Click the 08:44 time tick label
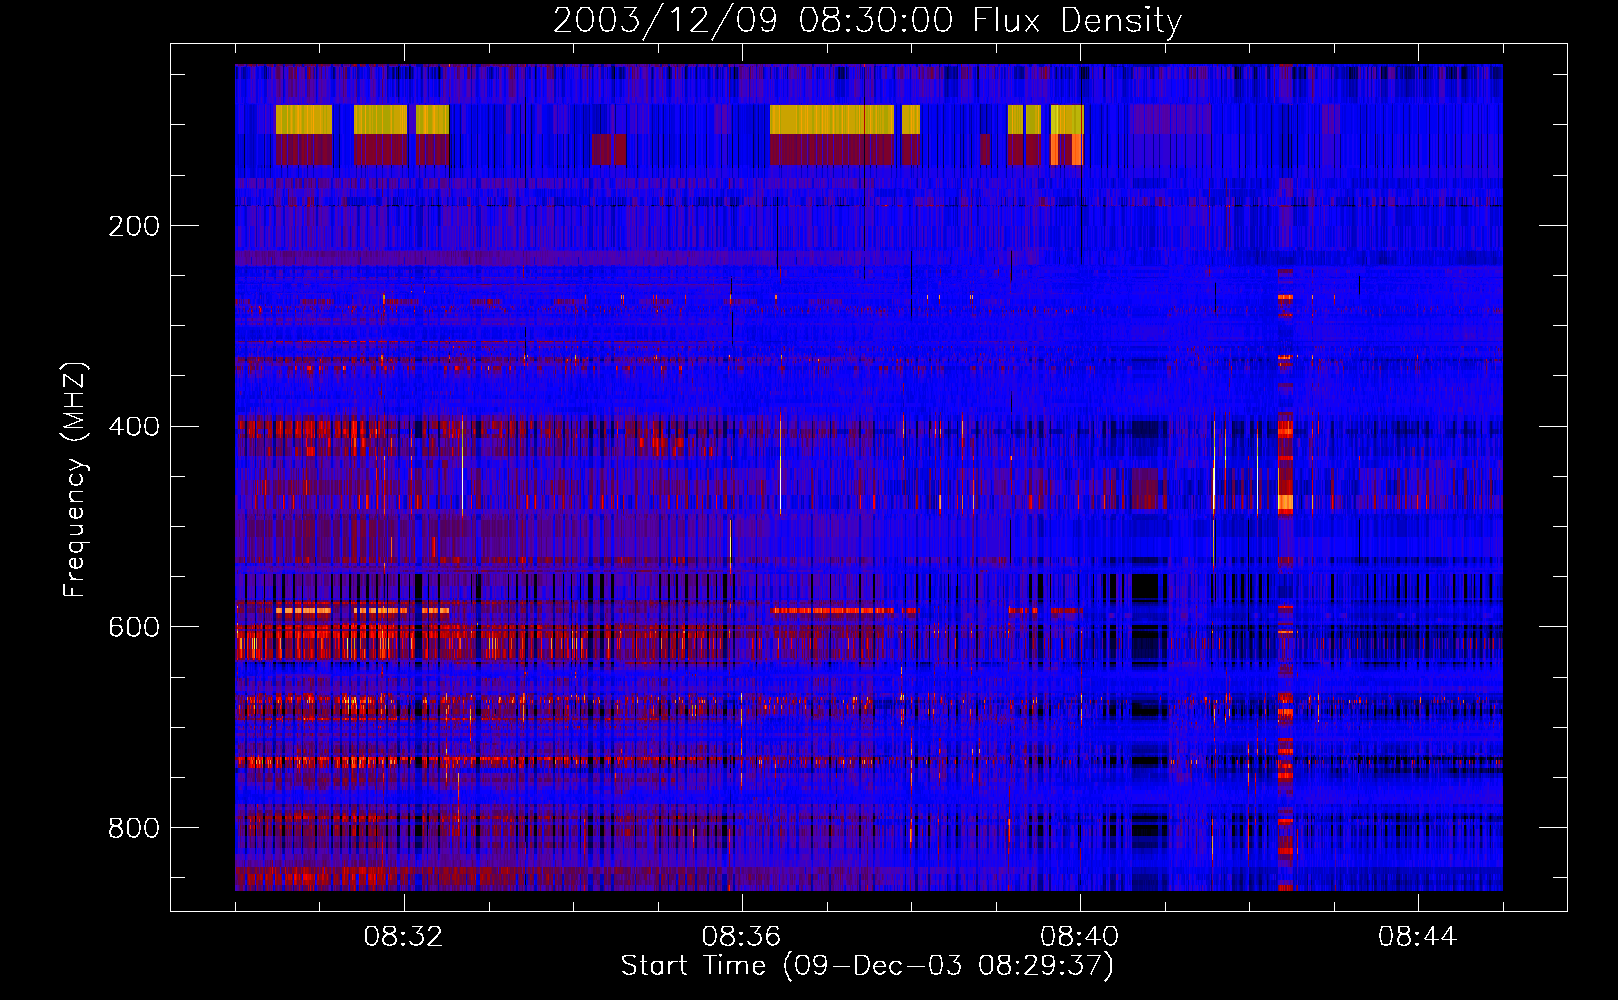 pyautogui.click(x=1418, y=937)
